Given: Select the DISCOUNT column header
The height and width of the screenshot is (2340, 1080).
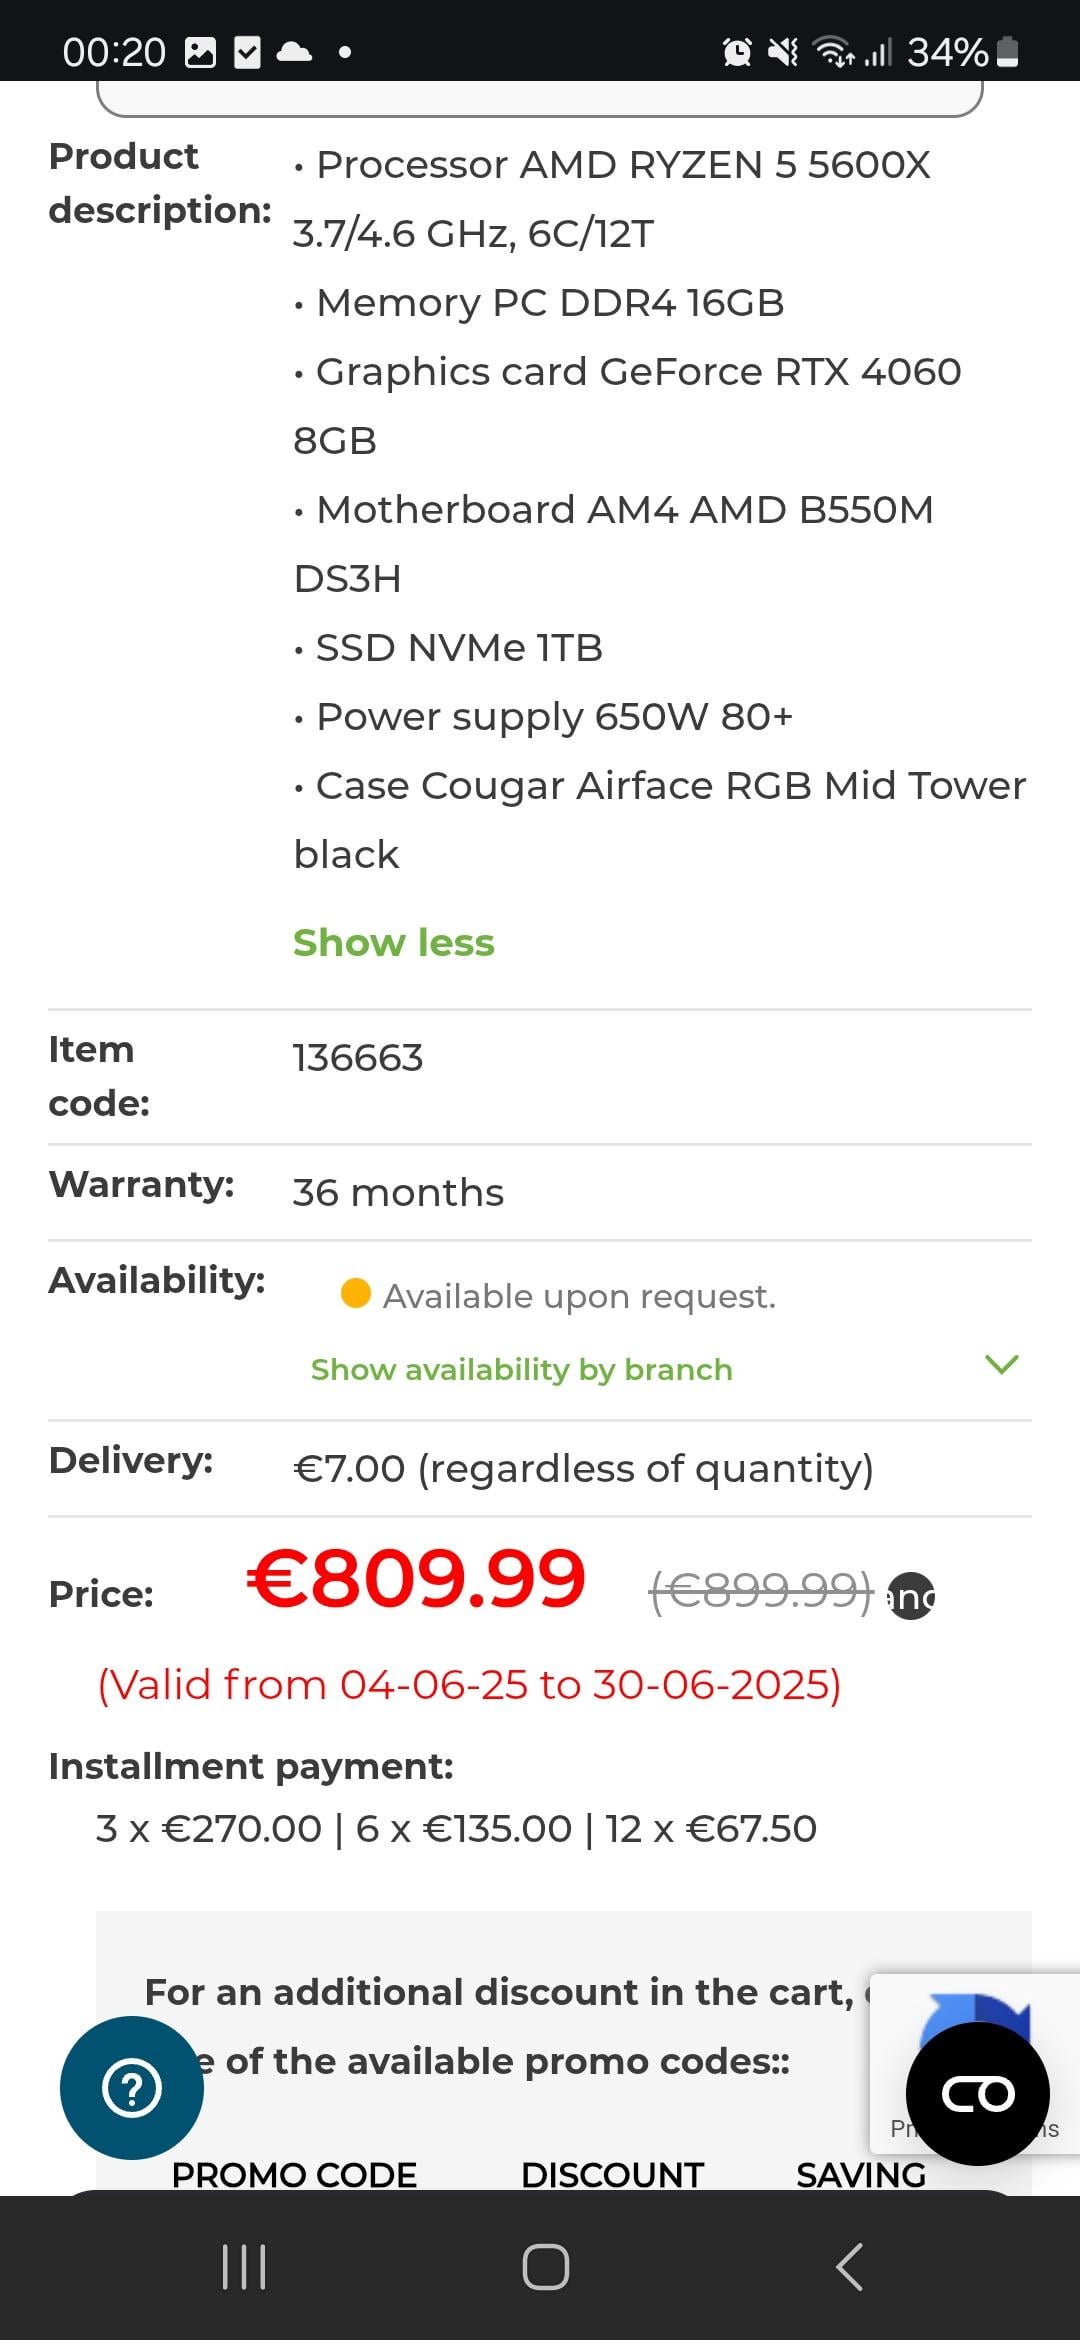Looking at the screenshot, I should point(612,2175).
